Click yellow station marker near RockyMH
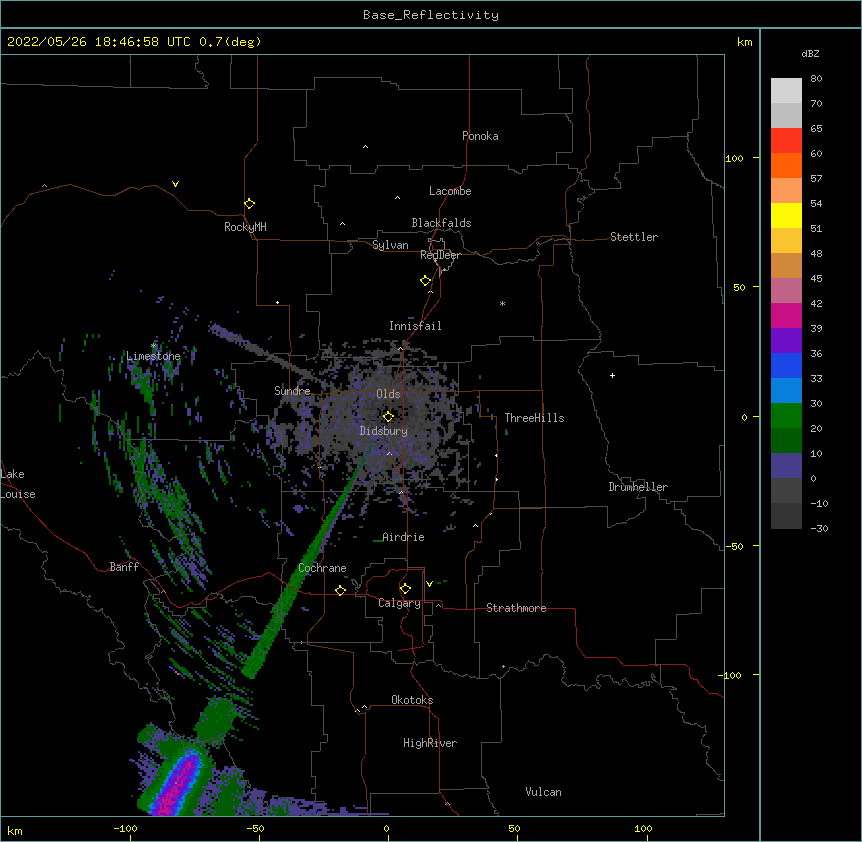This screenshot has height=842, width=862. pyautogui.click(x=249, y=204)
